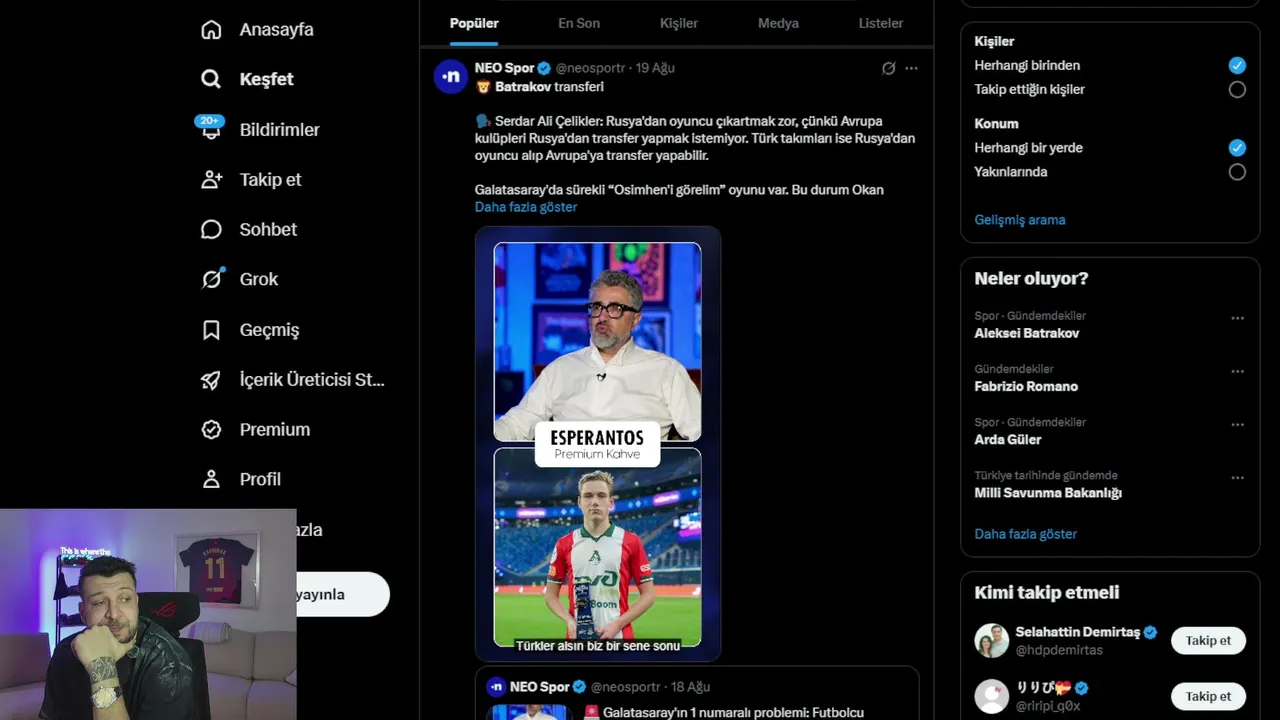Click the quoted NEO Spor tweet avatar

496,687
